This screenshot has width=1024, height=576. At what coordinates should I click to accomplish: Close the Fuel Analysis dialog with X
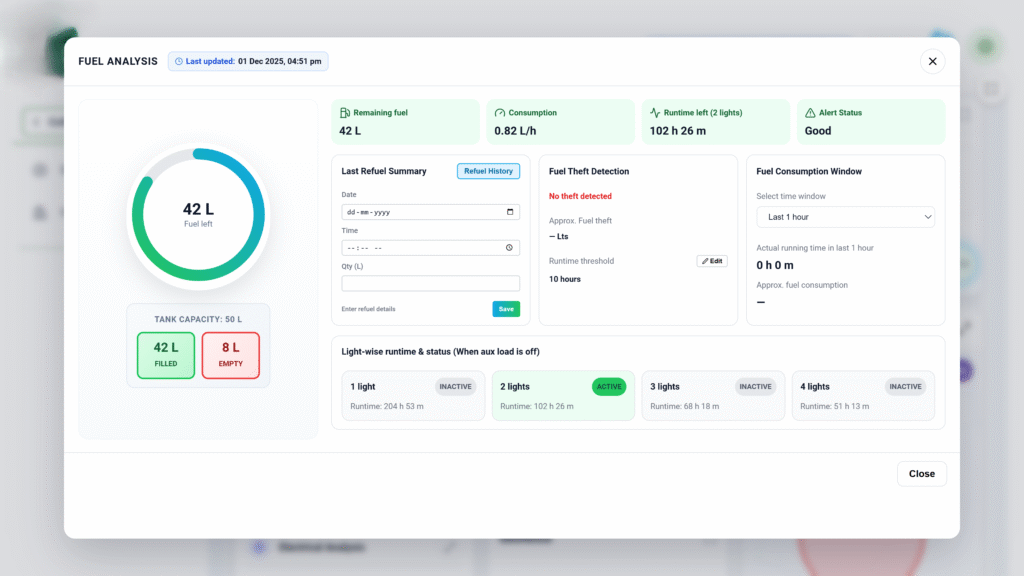coord(932,61)
